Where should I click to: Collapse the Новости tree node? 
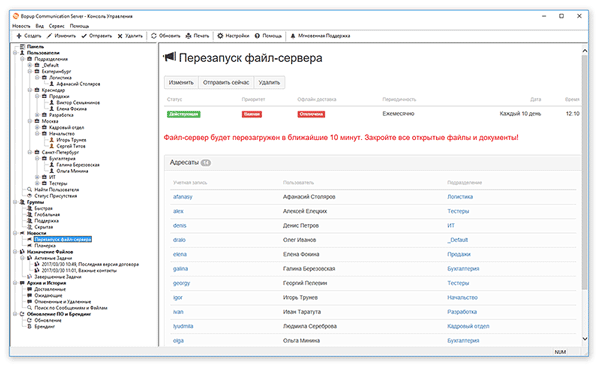[15, 233]
